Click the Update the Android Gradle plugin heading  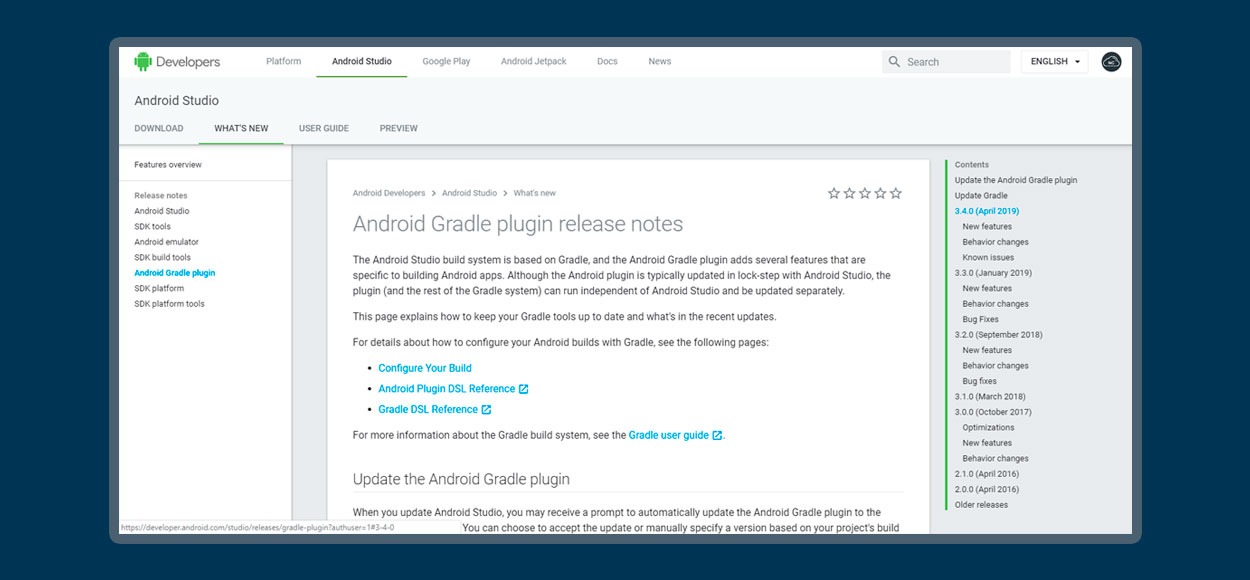(x=461, y=479)
